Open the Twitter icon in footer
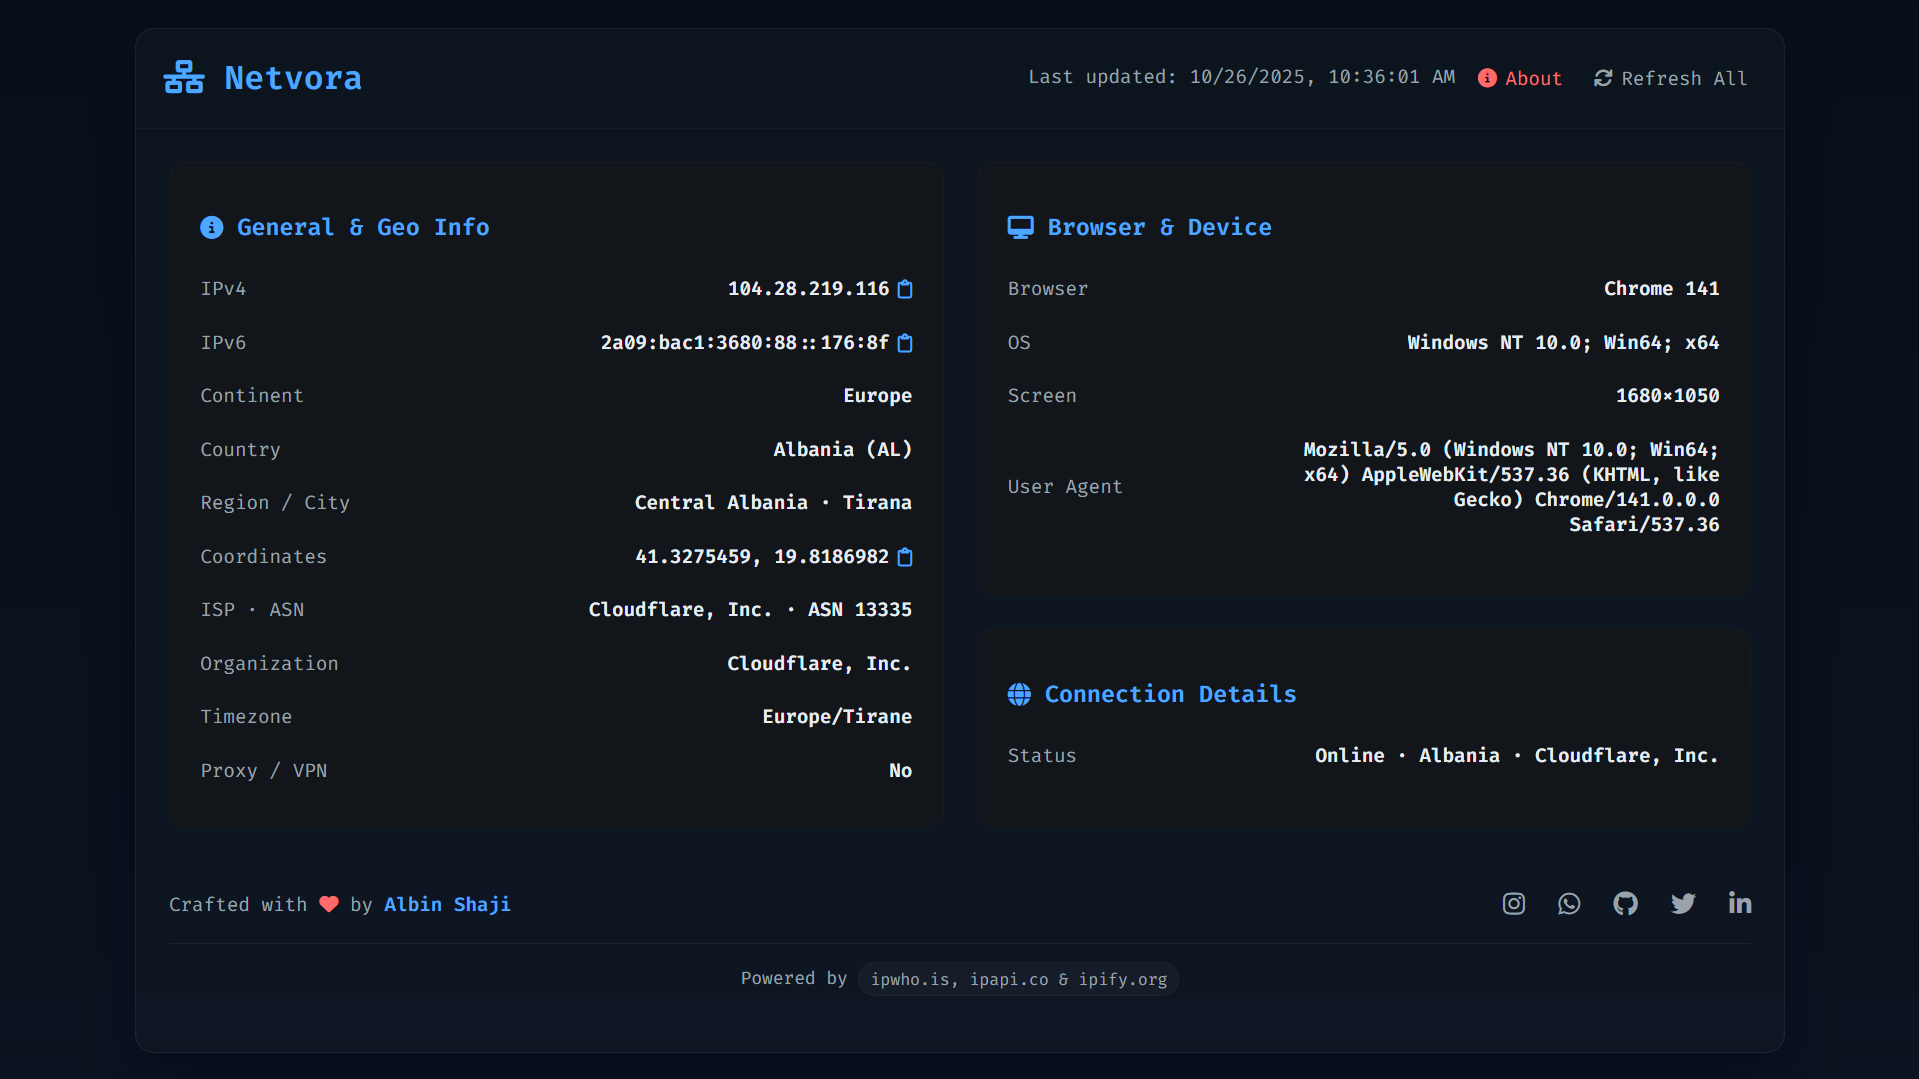Viewport: 1919px width, 1079px height. click(x=1683, y=904)
